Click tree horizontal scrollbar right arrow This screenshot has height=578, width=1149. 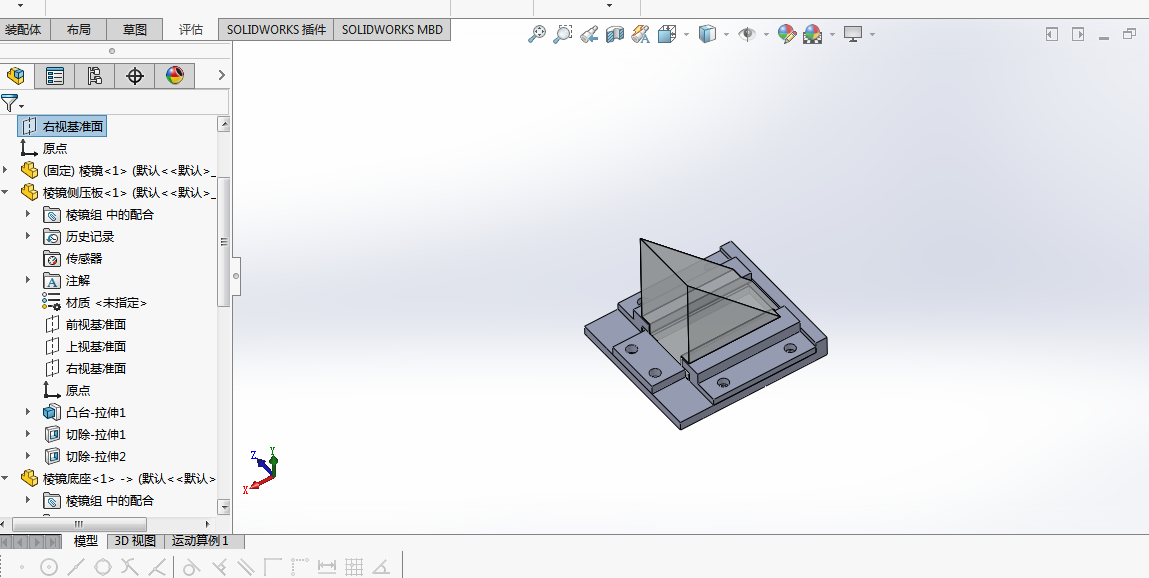click(207, 525)
